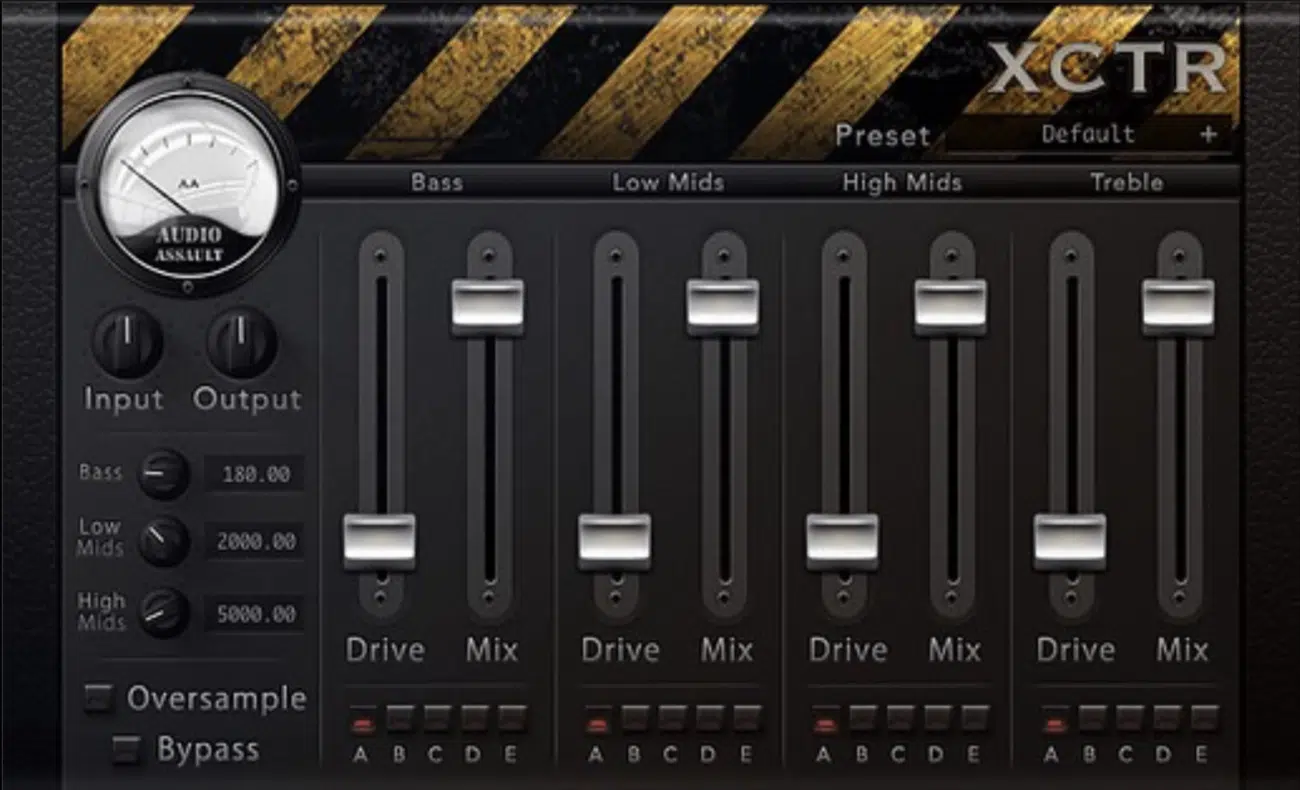Select saturation type B for Low Mids
Viewport: 1300px width, 790px height.
coord(635,719)
